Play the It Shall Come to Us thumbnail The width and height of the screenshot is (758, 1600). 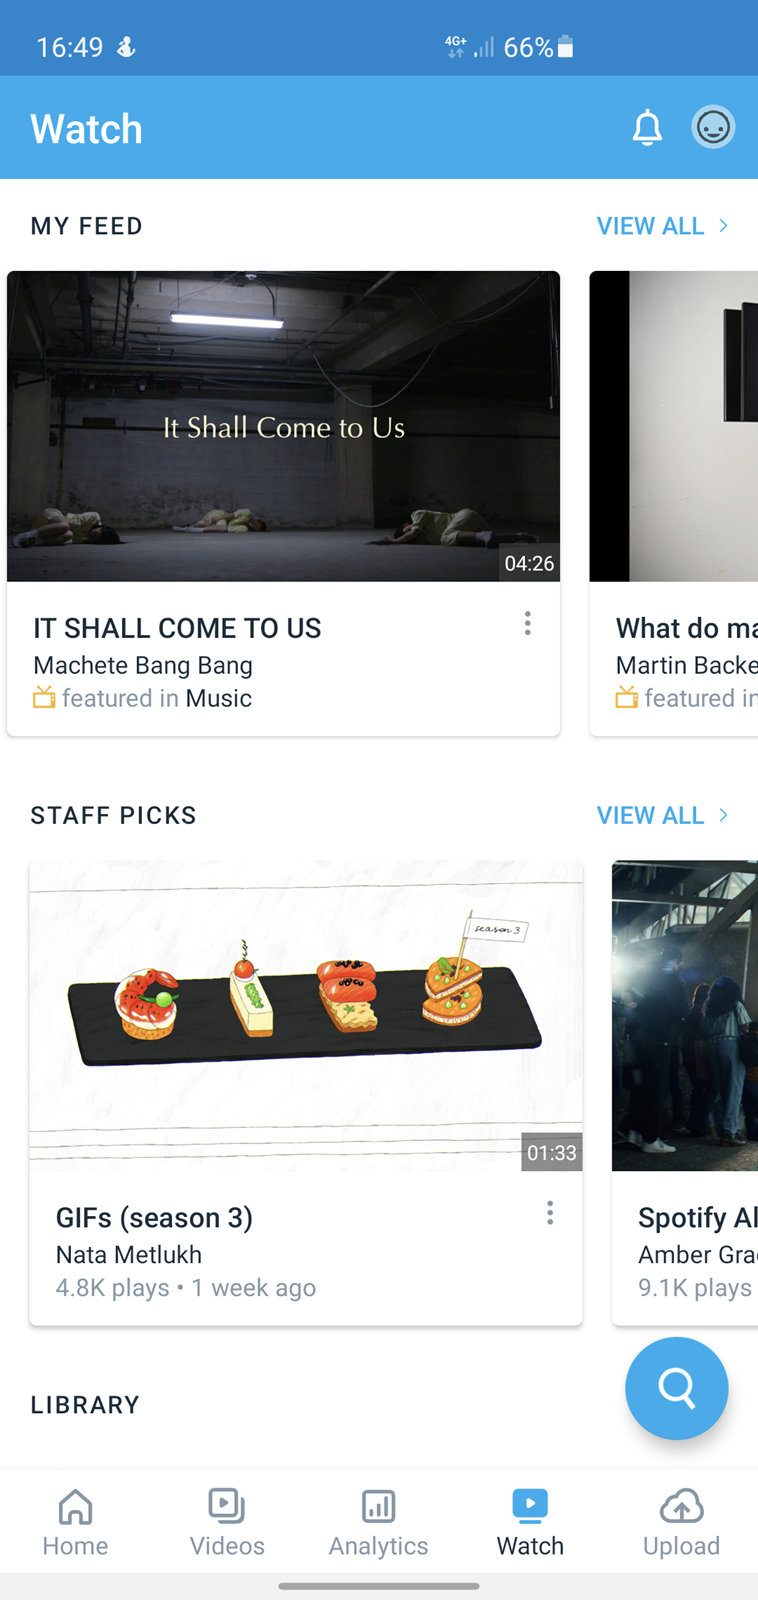(x=283, y=426)
